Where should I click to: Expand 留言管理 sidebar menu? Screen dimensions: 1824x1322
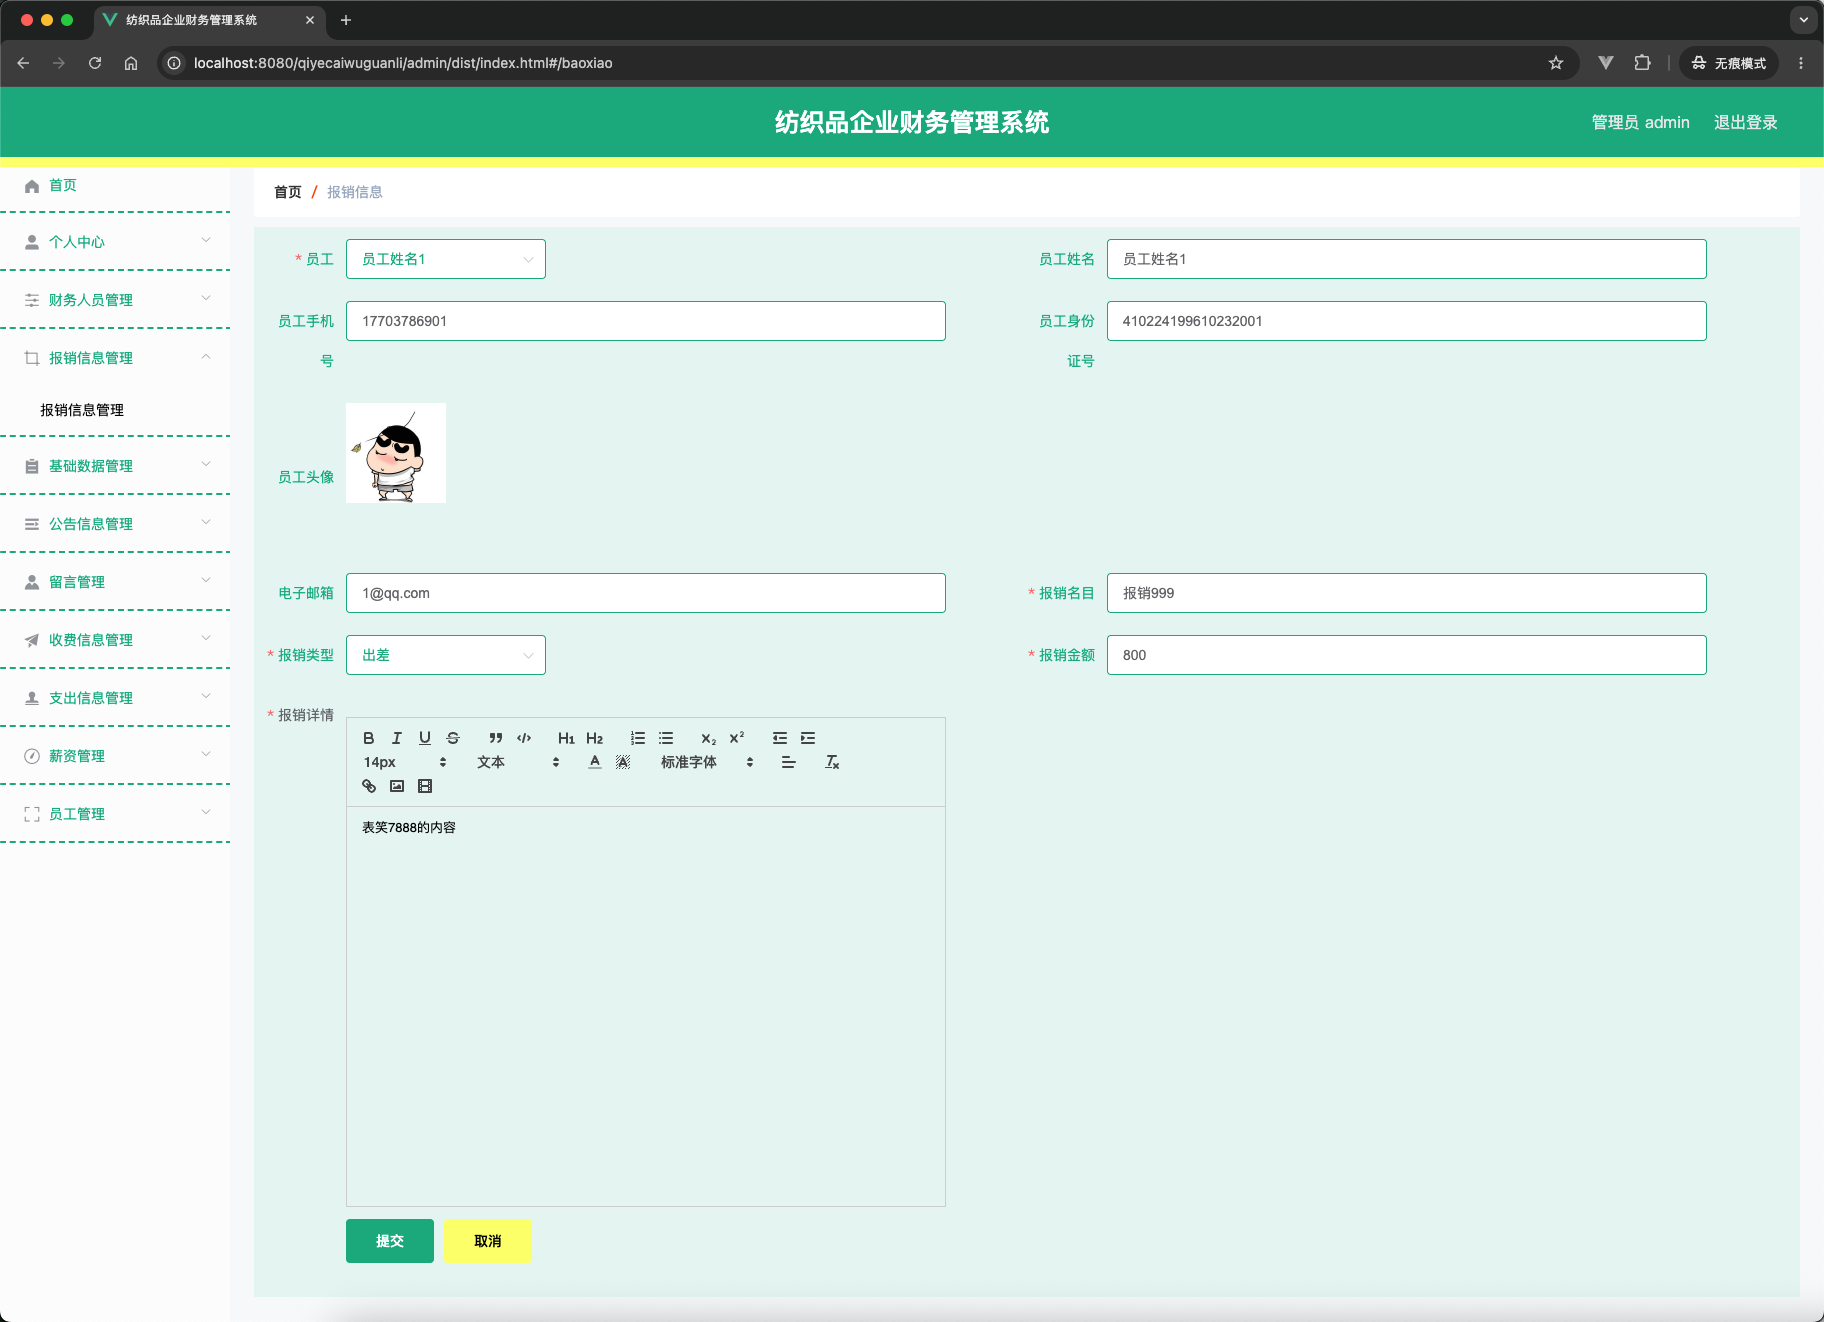coord(115,582)
